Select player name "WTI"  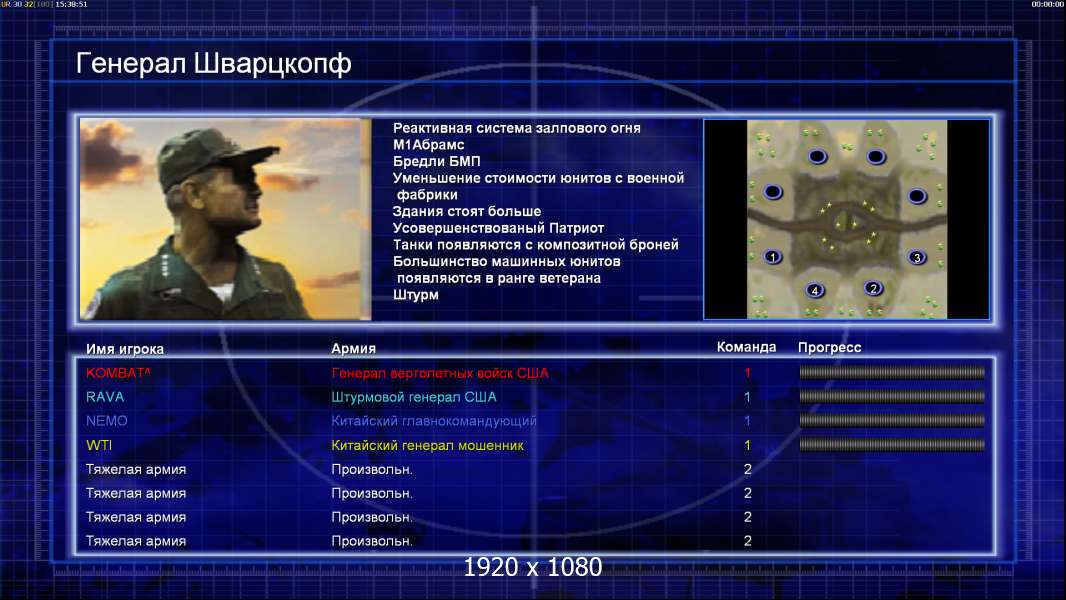[99, 445]
